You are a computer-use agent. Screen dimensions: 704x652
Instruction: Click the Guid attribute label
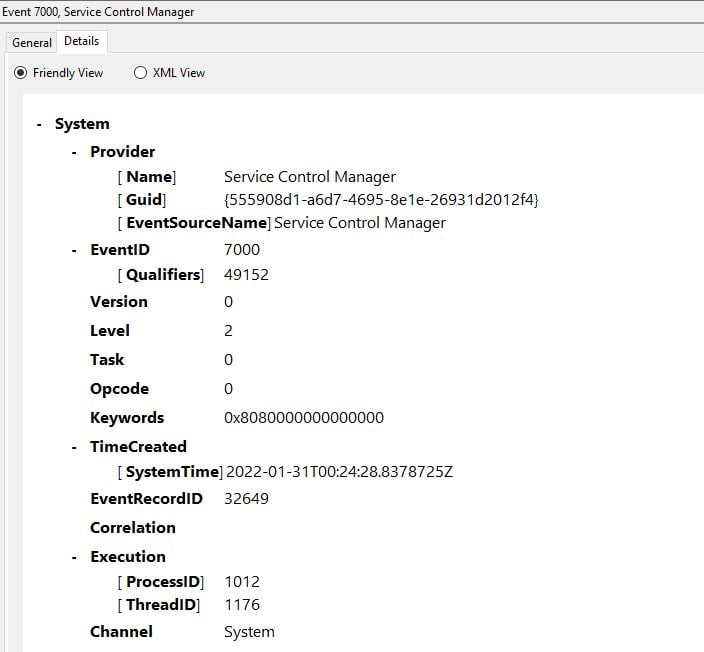coord(144,200)
